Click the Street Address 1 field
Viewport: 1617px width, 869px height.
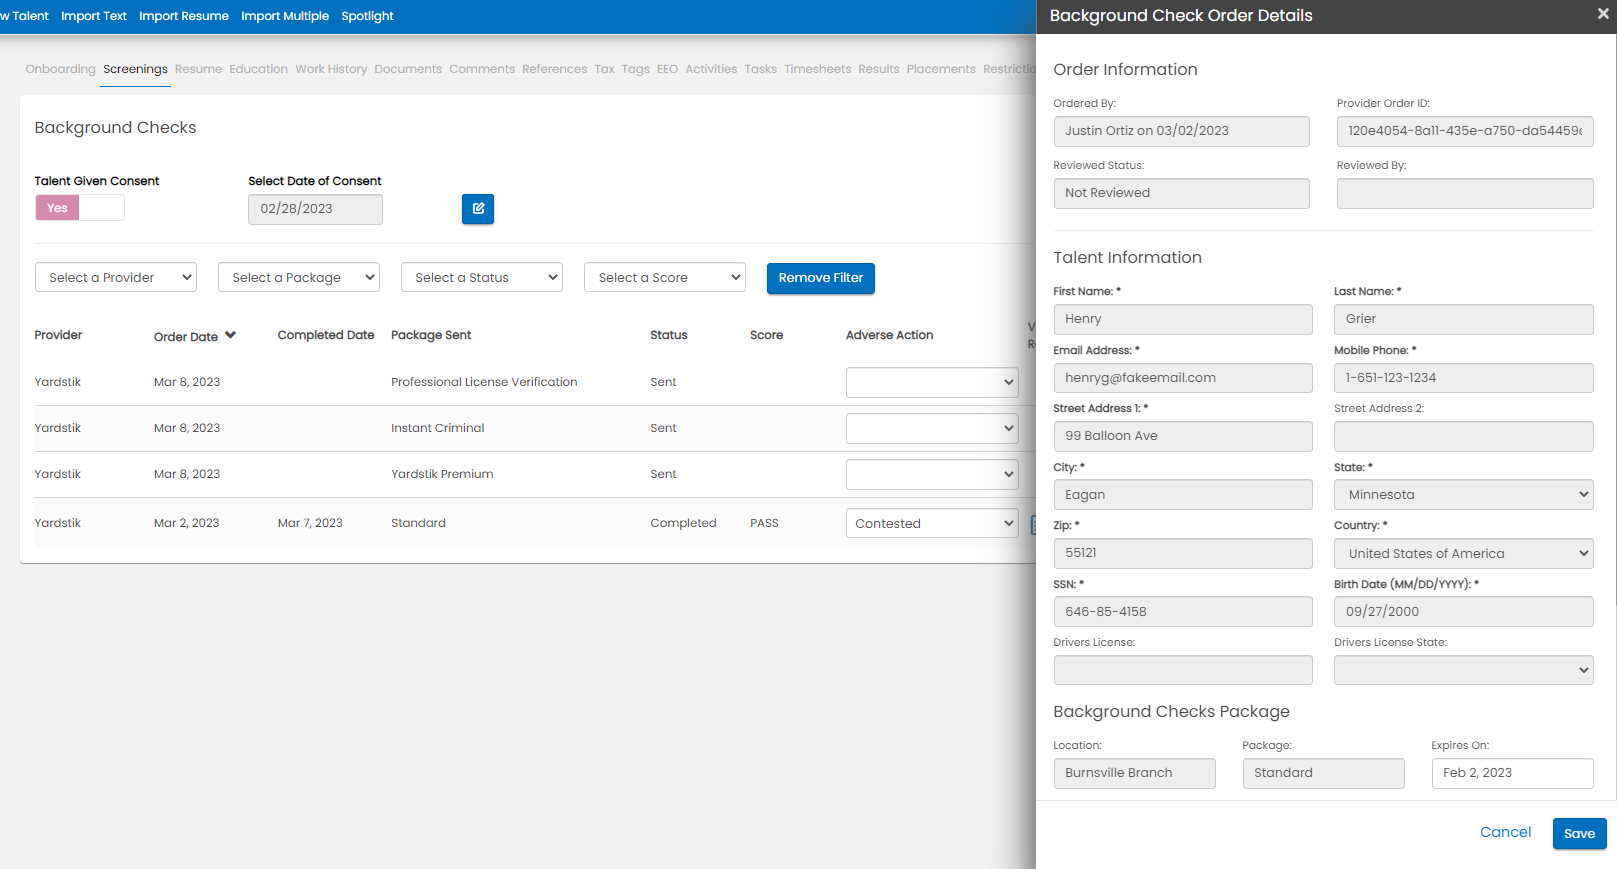(x=1183, y=436)
